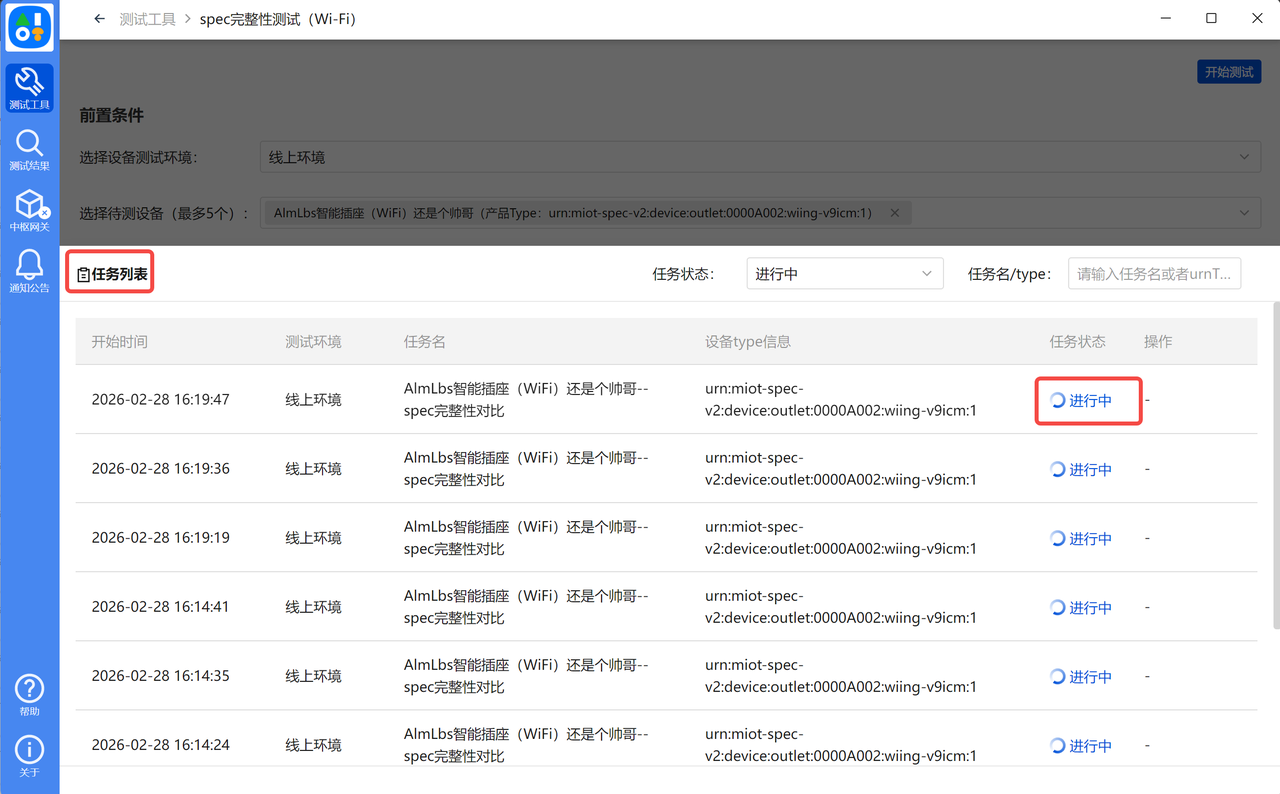This screenshot has width=1280, height=794.
Task: Click the spinner icon in 16:19:47 row
Action: 1058,400
